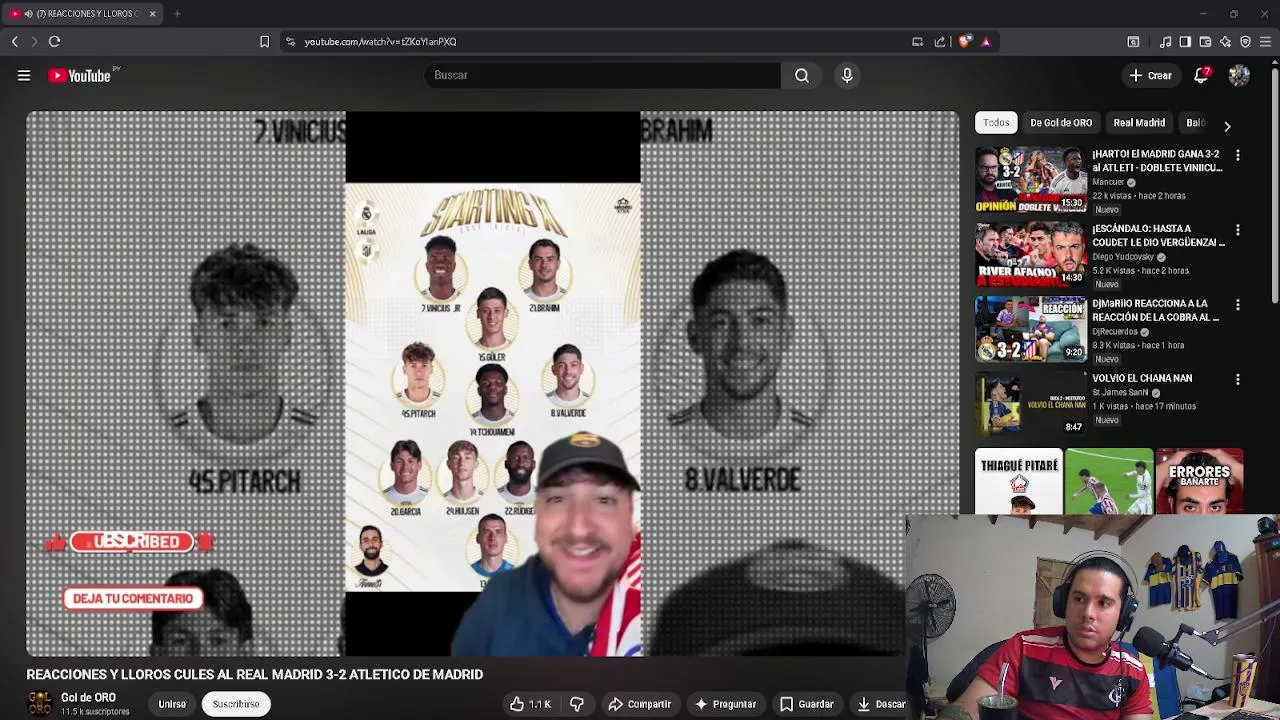Open options for ¡HARTO! El Madrid video
The width and height of the screenshot is (1280, 720).
point(1238,156)
